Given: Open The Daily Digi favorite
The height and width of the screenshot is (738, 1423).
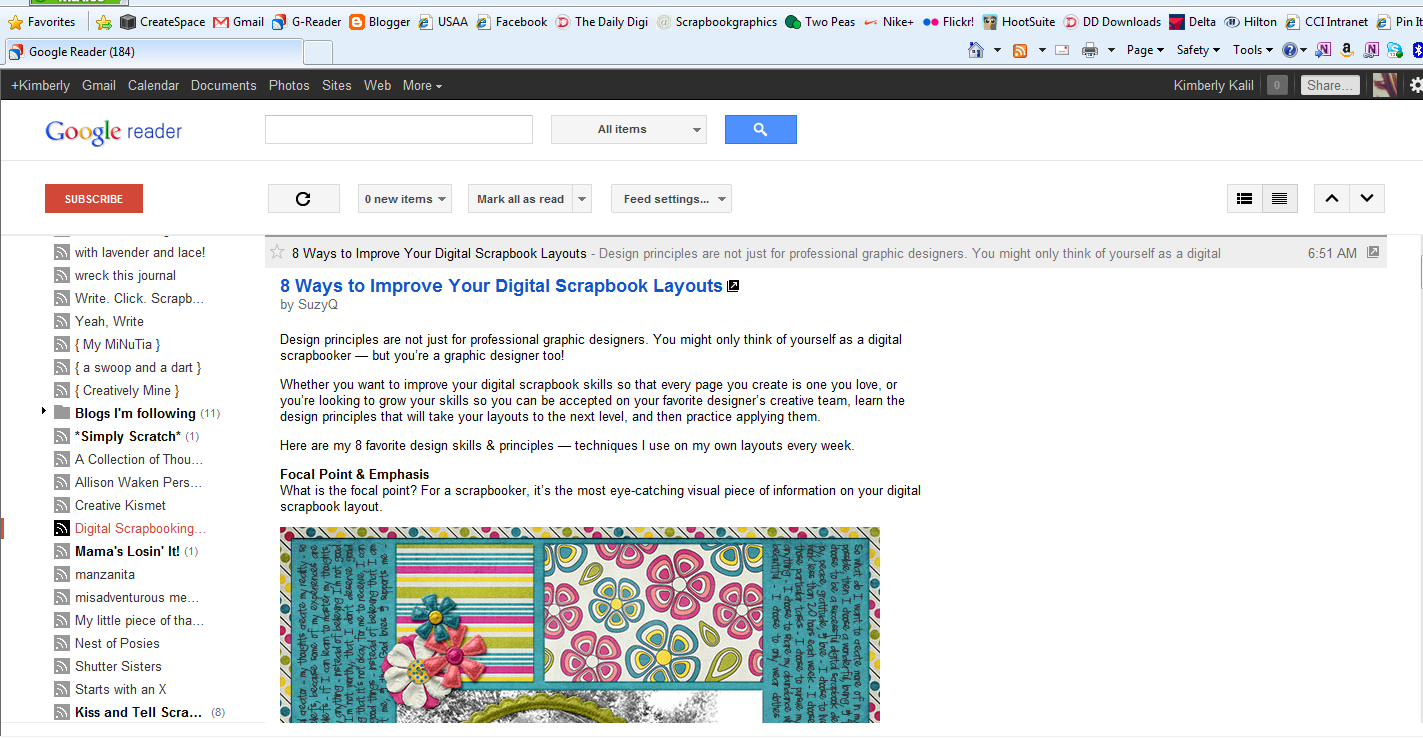Looking at the screenshot, I should (x=602, y=21).
